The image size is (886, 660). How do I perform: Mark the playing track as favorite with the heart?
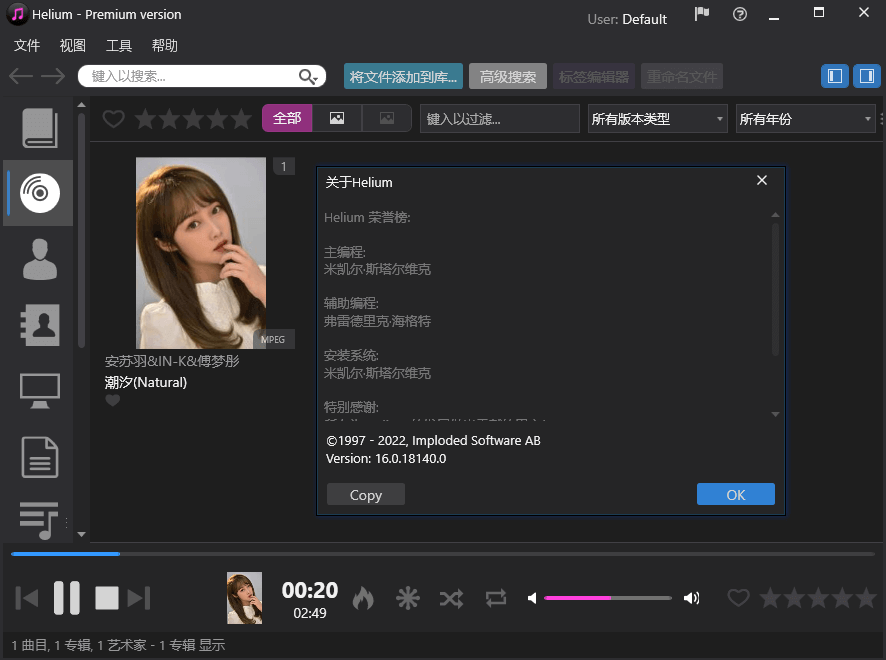click(738, 597)
